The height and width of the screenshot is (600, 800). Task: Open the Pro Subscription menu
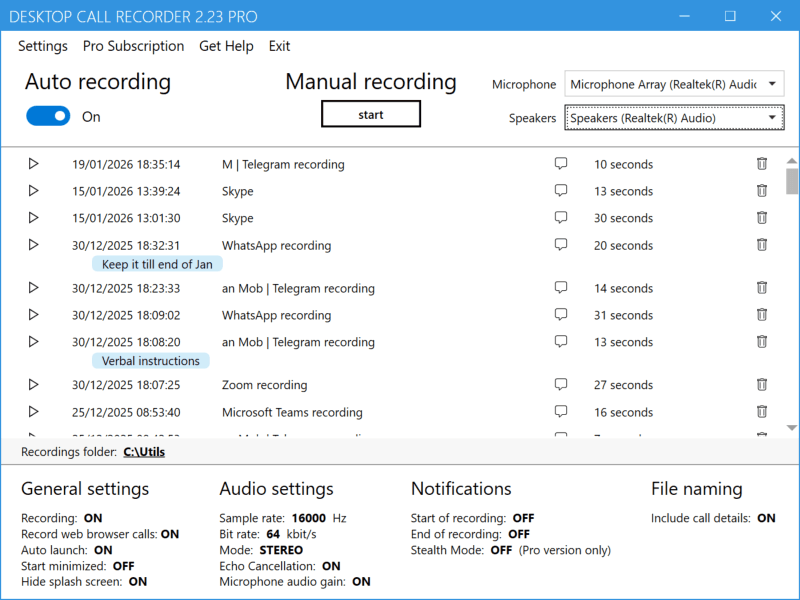click(133, 46)
